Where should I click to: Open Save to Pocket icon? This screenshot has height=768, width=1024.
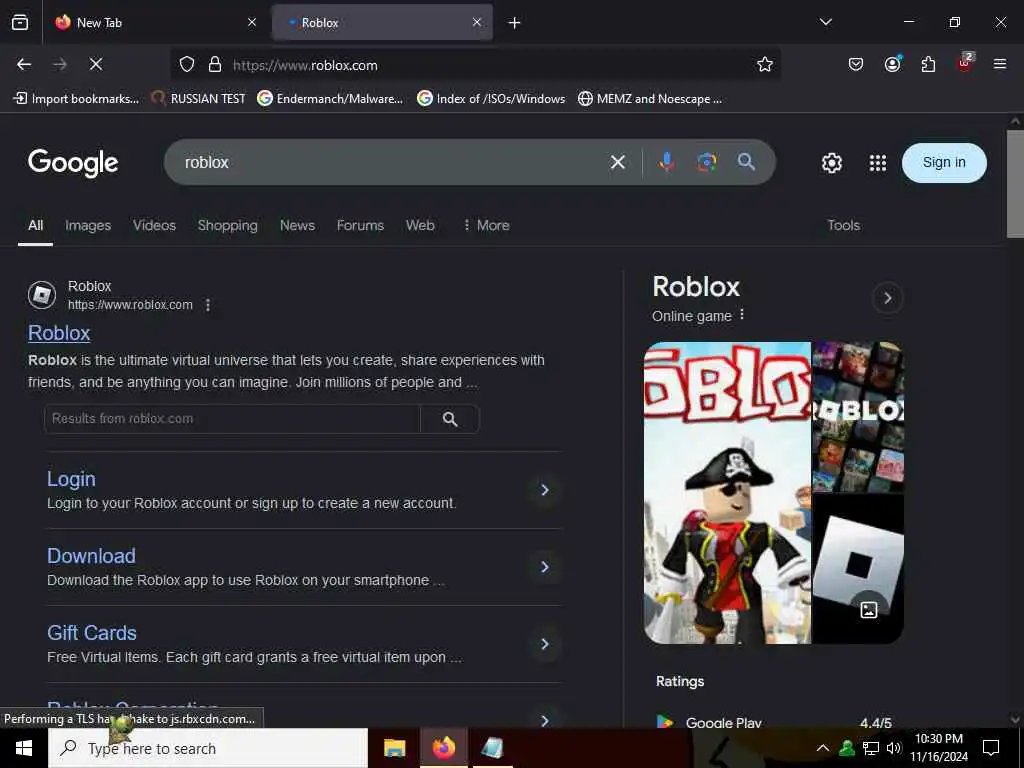(x=856, y=64)
